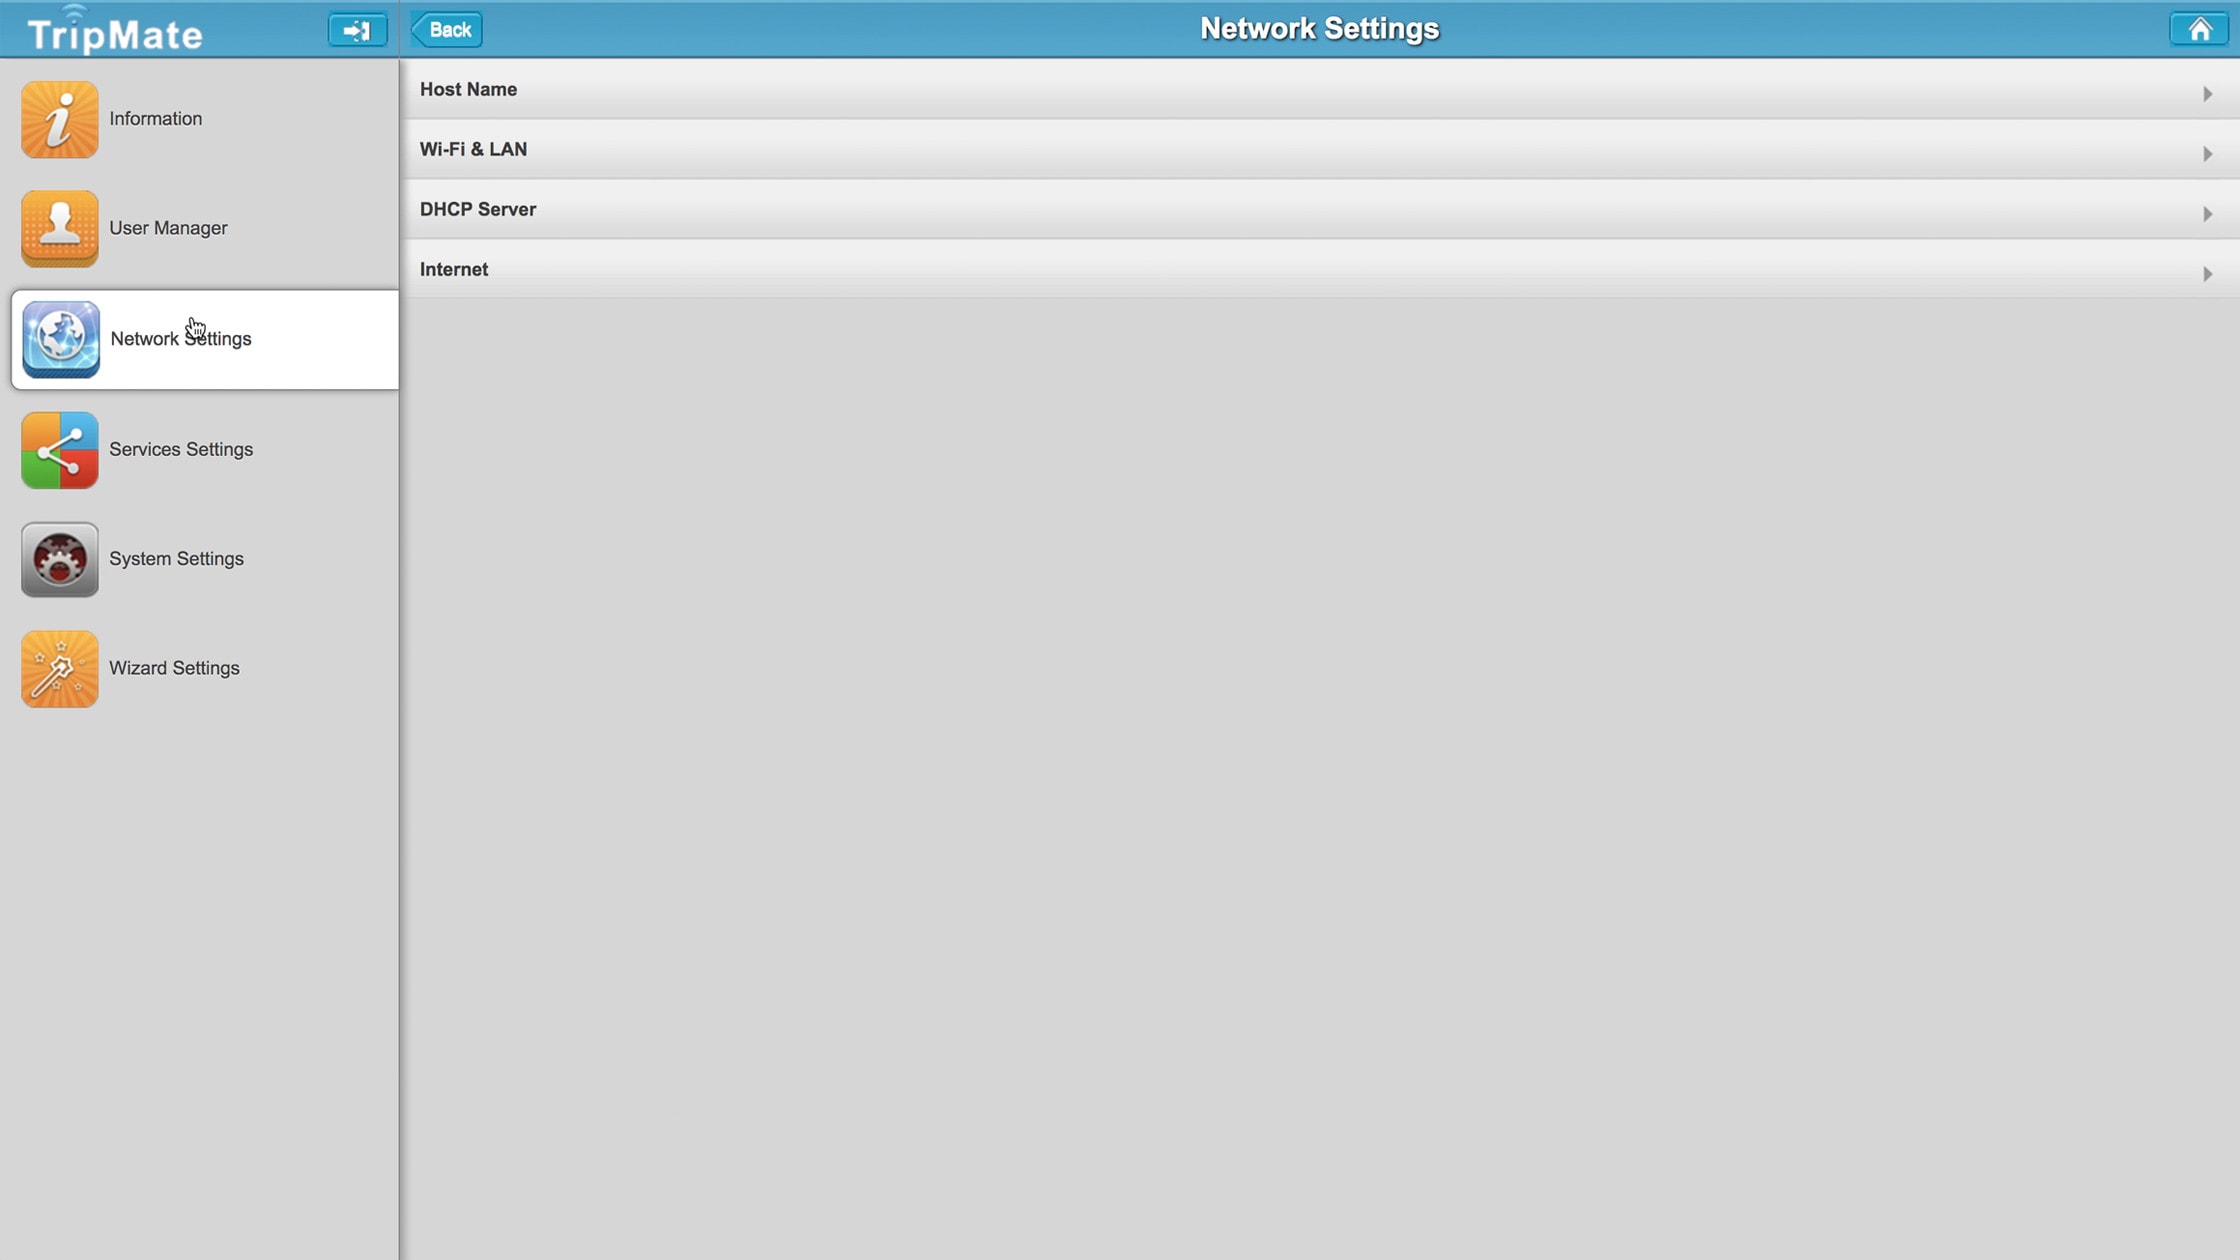Image resolution: width=2240 pixels, height=1260 pixels.
Task: Select the System Settings icon
Action: coord(60,558)
